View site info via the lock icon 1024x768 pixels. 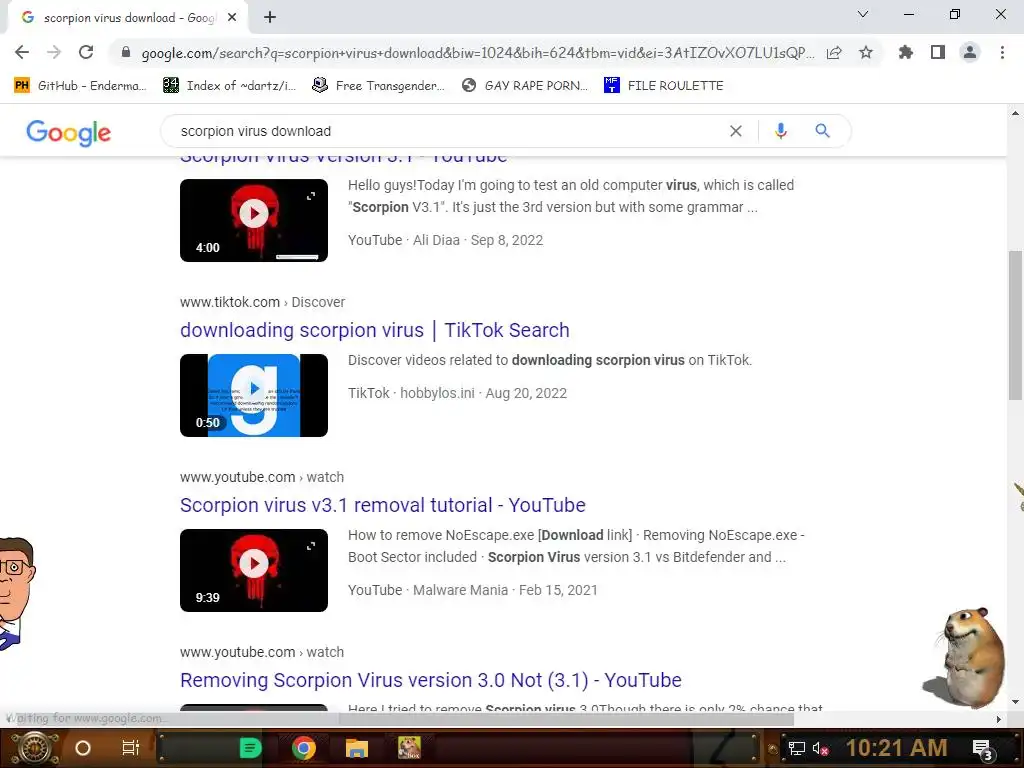126,52
